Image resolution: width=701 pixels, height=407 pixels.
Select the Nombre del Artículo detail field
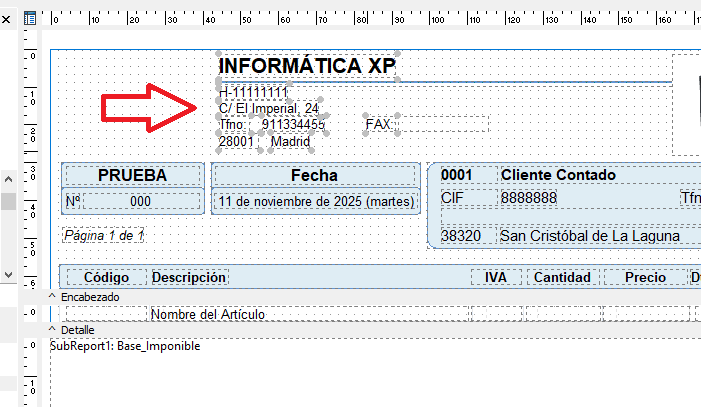[207, 315]
